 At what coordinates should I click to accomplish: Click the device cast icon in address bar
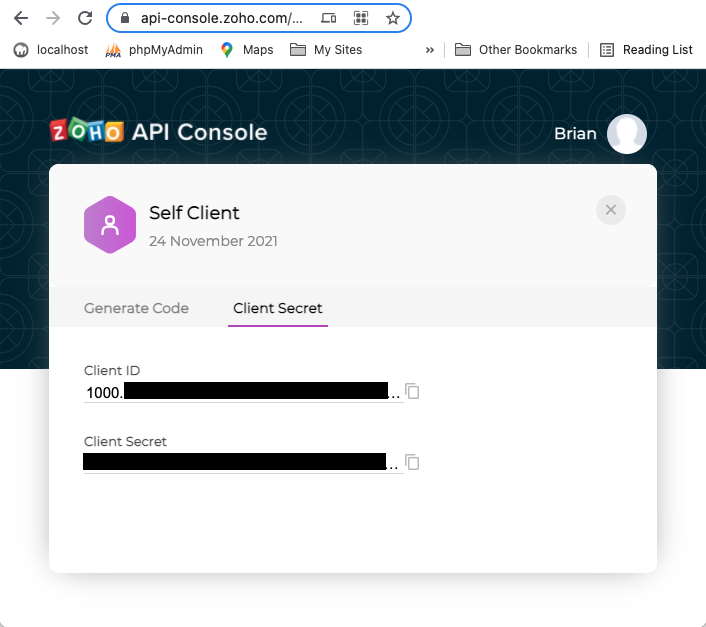click(x=328, y=18)
